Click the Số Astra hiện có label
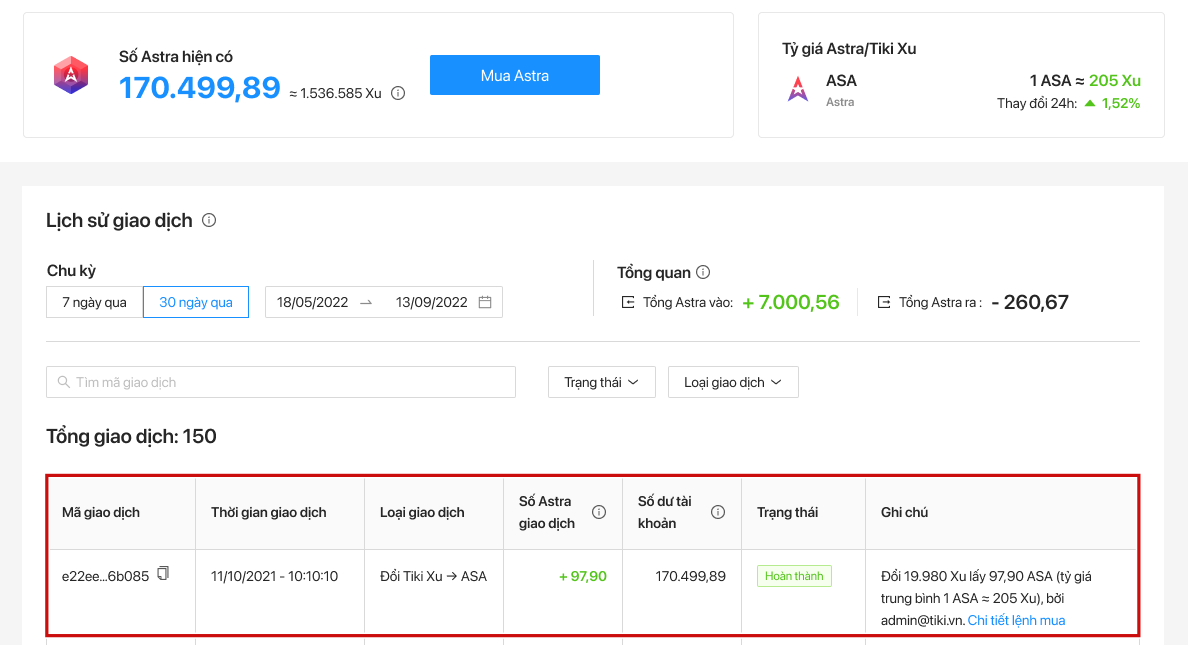 click(x=176, y=57)
